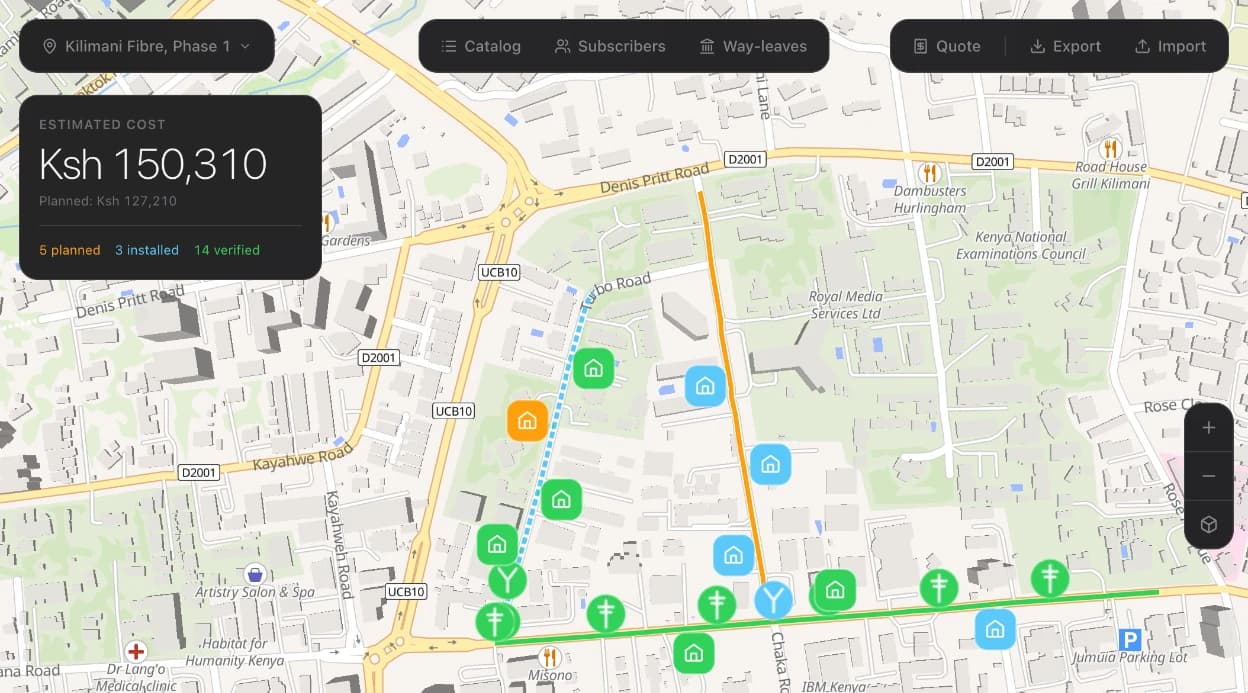Select the green home marker beside Turbo Road

click(593, 368)
